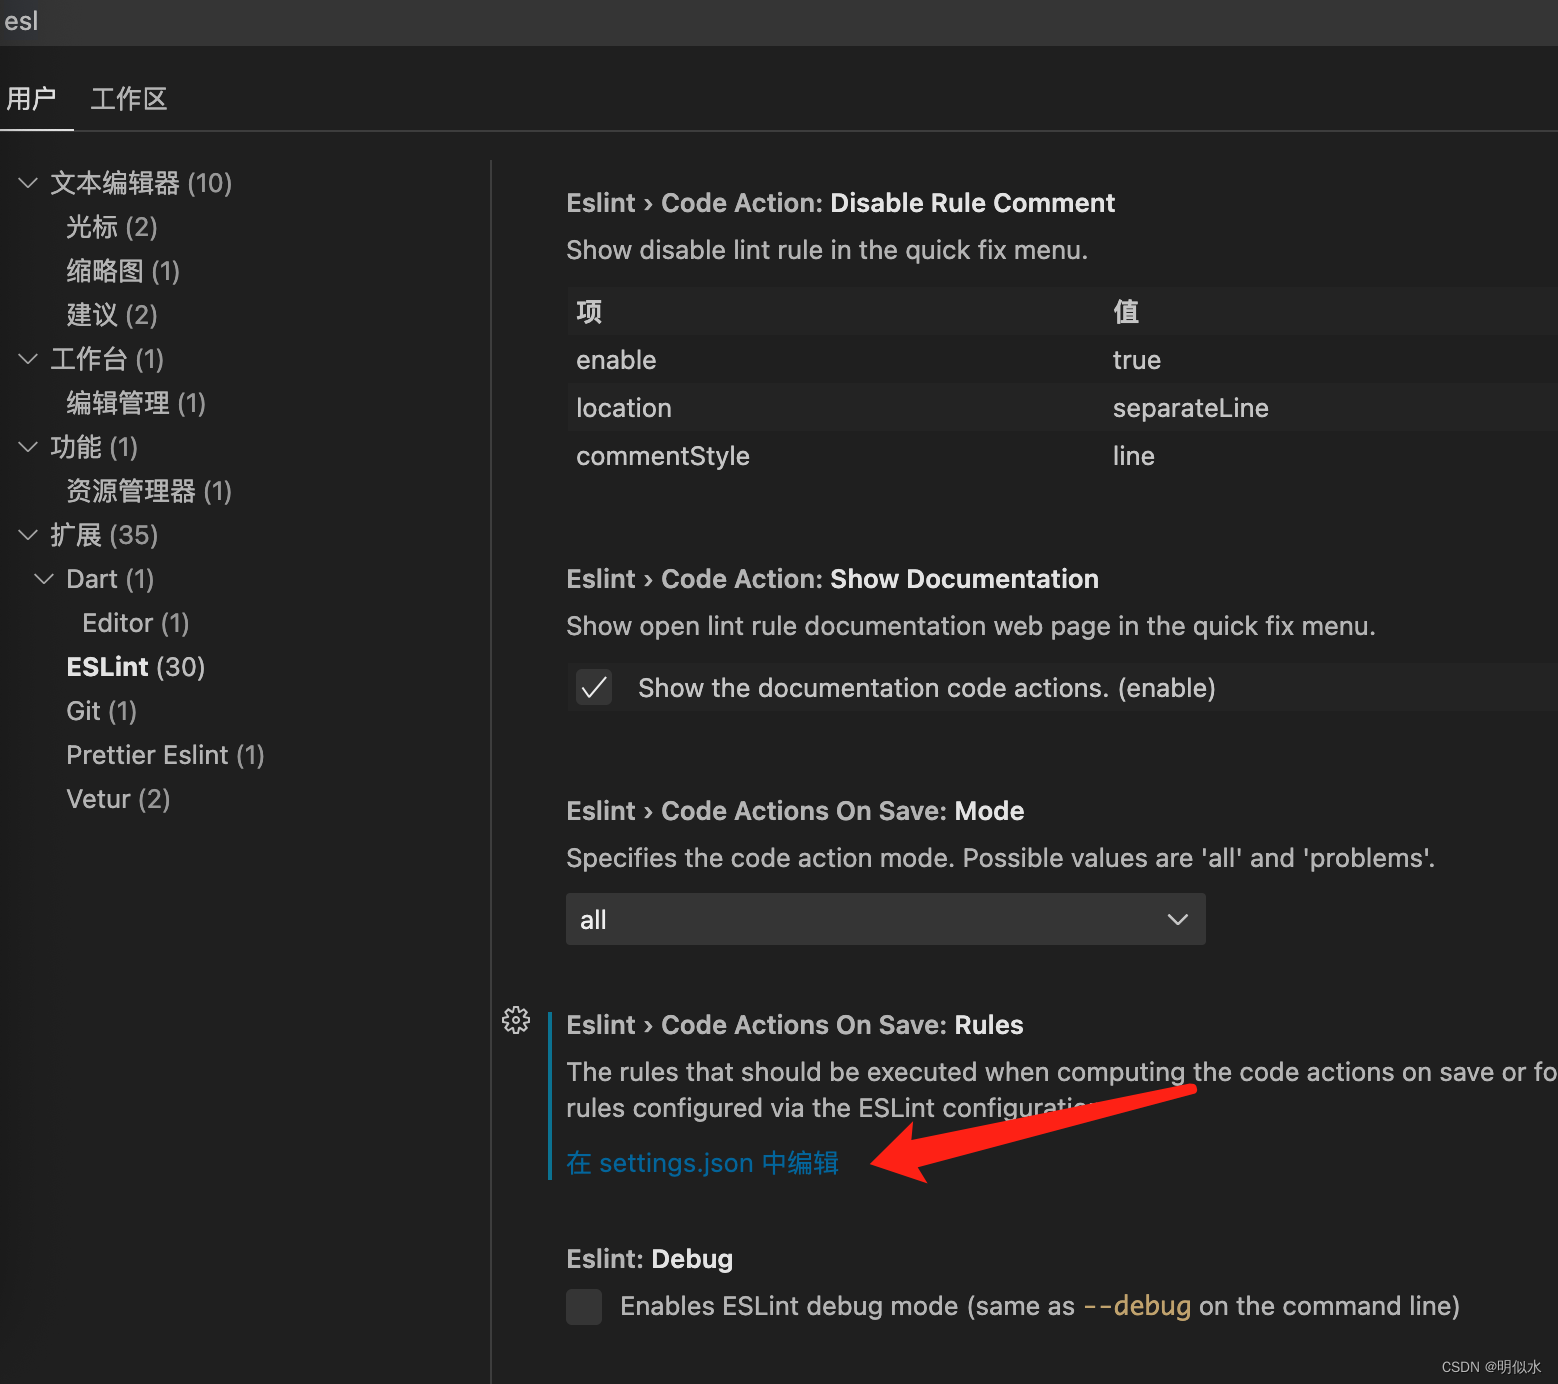
Task: Click the Code Actions On Save: Rules title
Action: (x=795, y=1025)
